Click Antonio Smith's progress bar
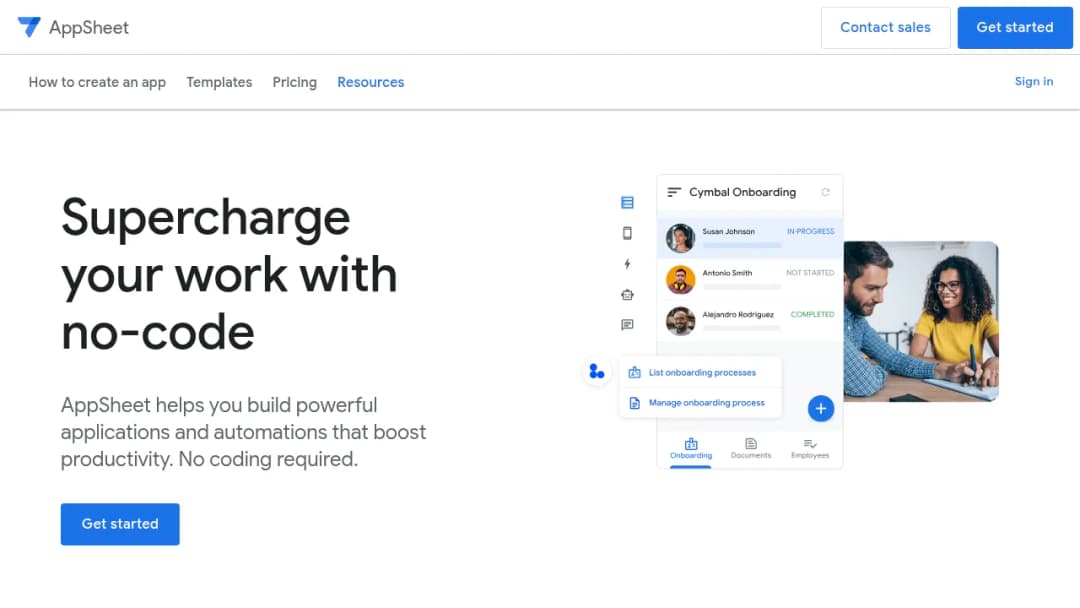This screenshot has height=608, width=1080. [x=742, y=286]
